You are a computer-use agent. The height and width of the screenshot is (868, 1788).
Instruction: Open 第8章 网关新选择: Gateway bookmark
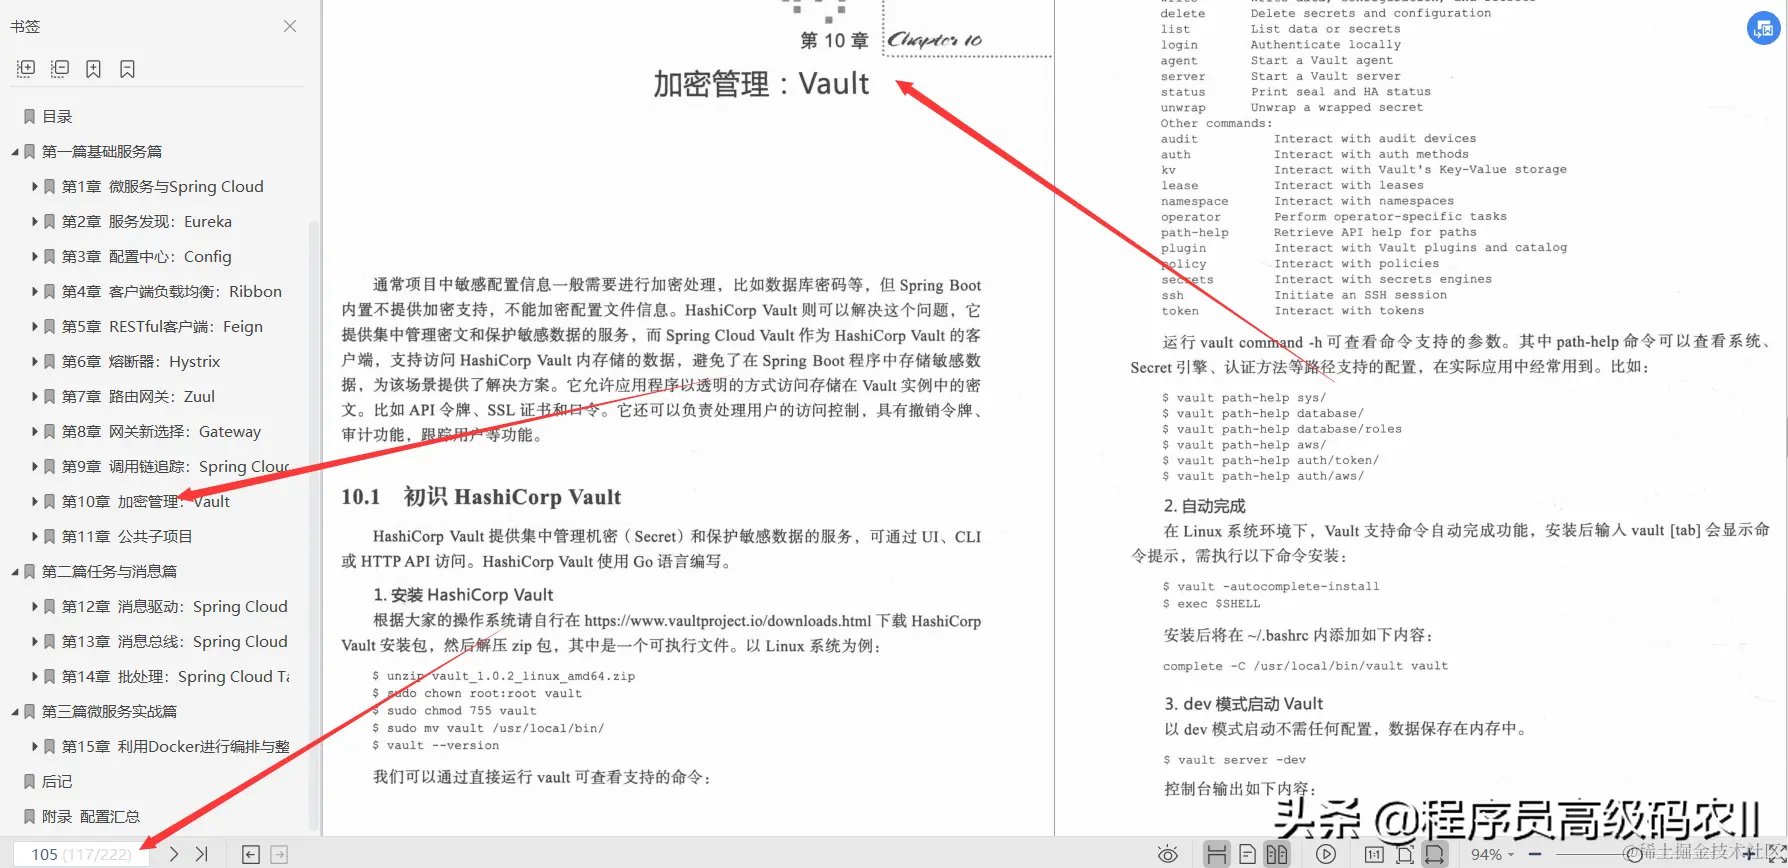click(161, 432)
